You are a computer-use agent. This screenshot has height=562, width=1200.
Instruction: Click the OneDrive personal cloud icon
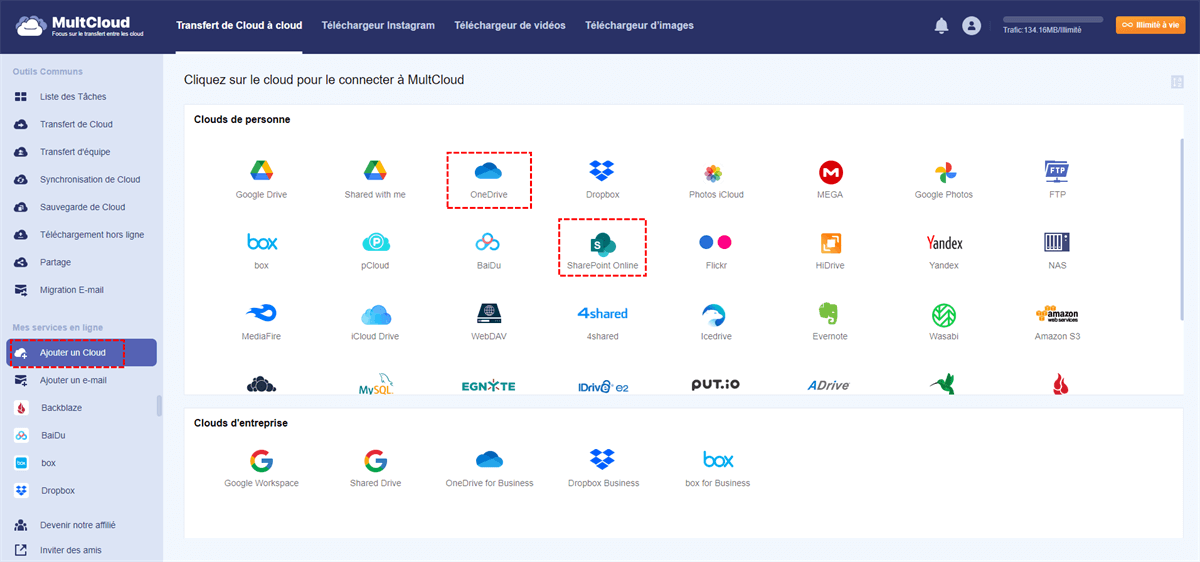click(488, 171)
